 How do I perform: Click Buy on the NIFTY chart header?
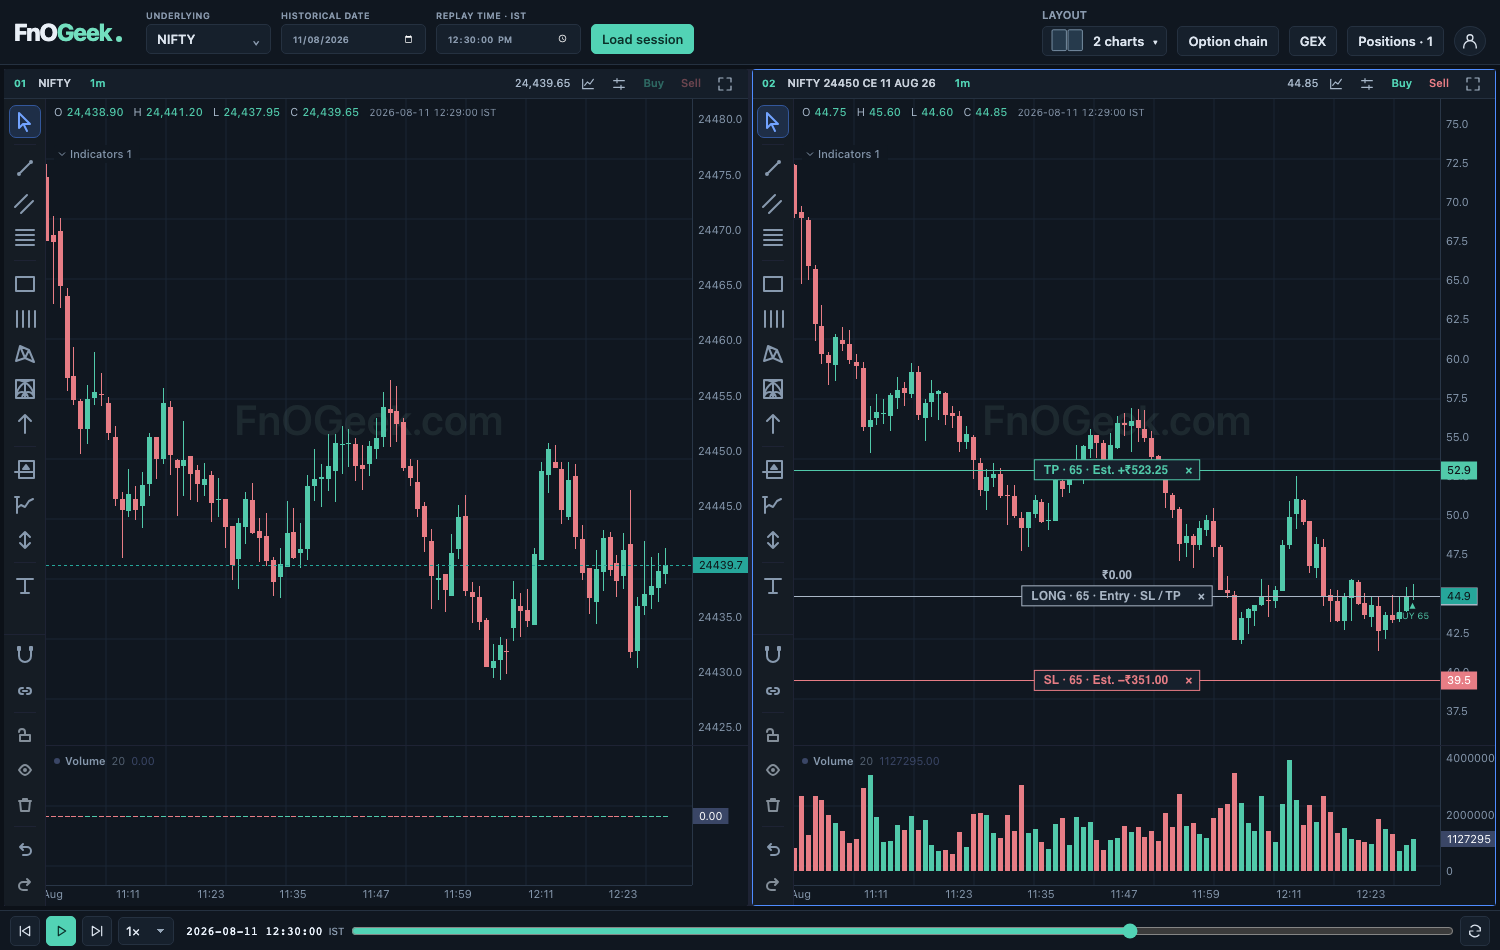pos(654,84)
